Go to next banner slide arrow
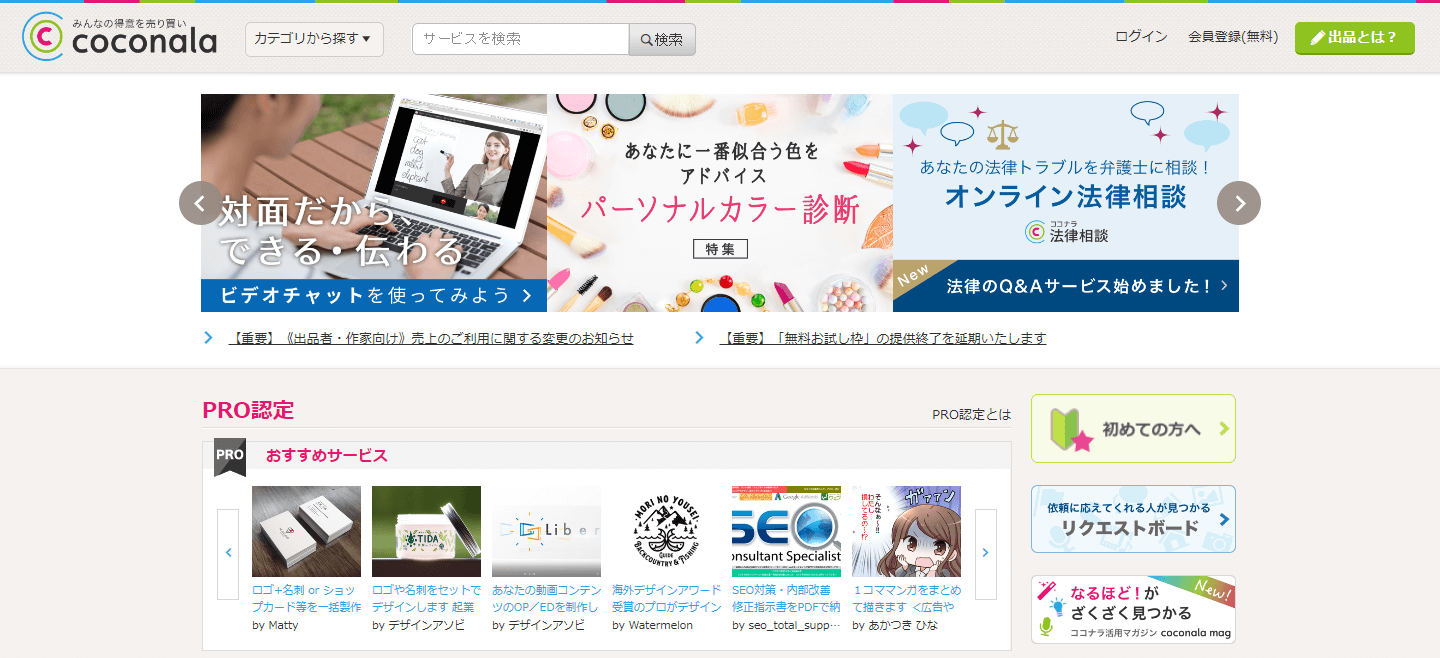This screenshot has width=1440, height=658. click(x=1239, y=203)
